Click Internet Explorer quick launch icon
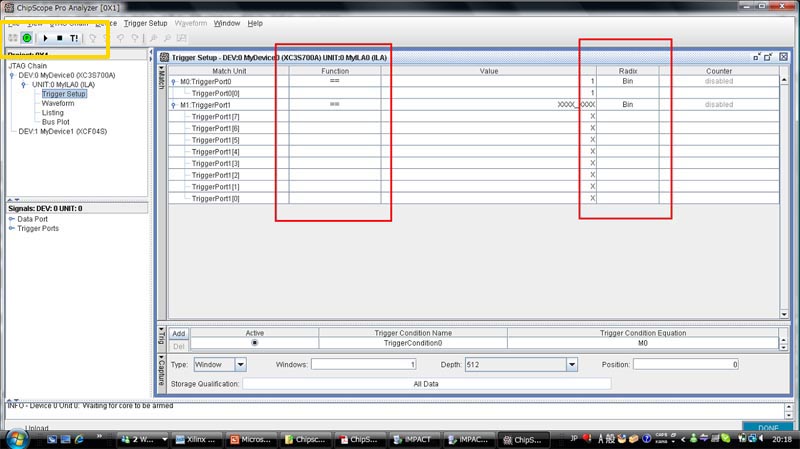800x449 pixels. (79, 439)
